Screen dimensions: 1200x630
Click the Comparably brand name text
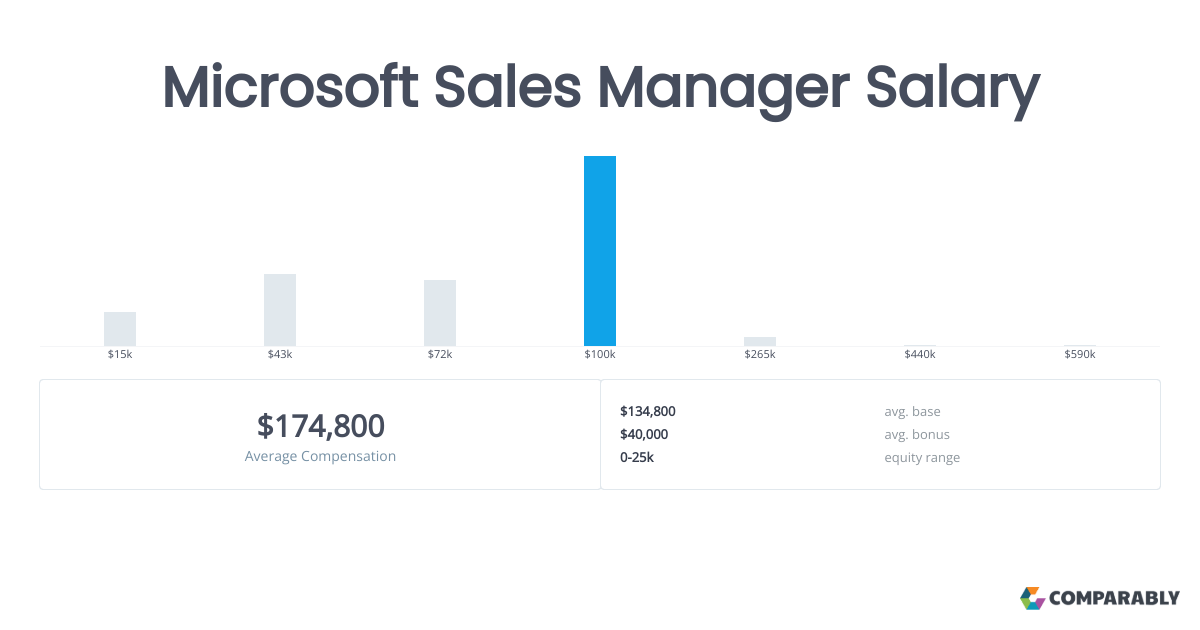[x=1114, y=599]
